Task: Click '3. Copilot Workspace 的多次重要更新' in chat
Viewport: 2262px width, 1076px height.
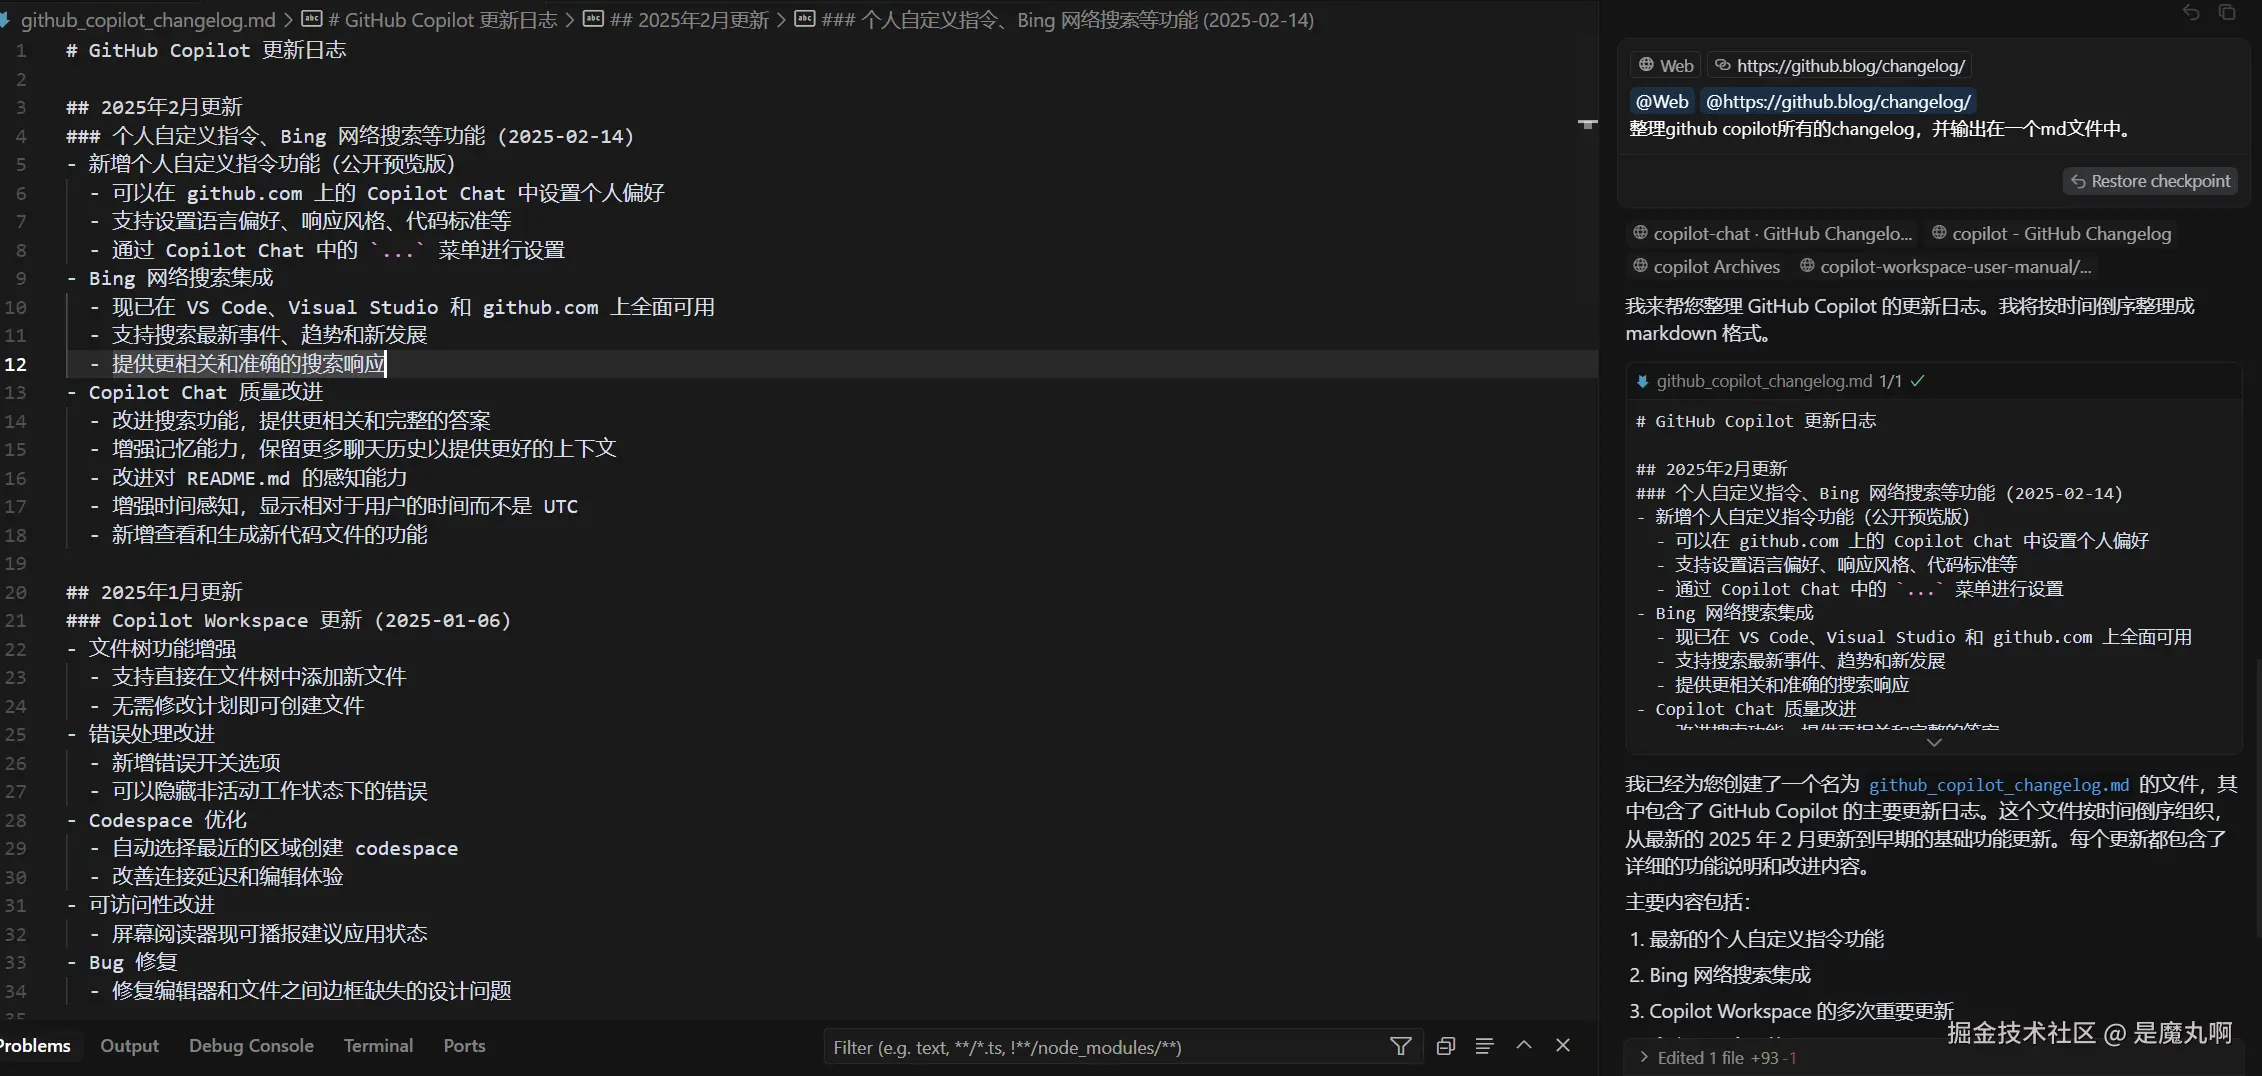Action: pyautogui.click(x=1791, y=1011)
